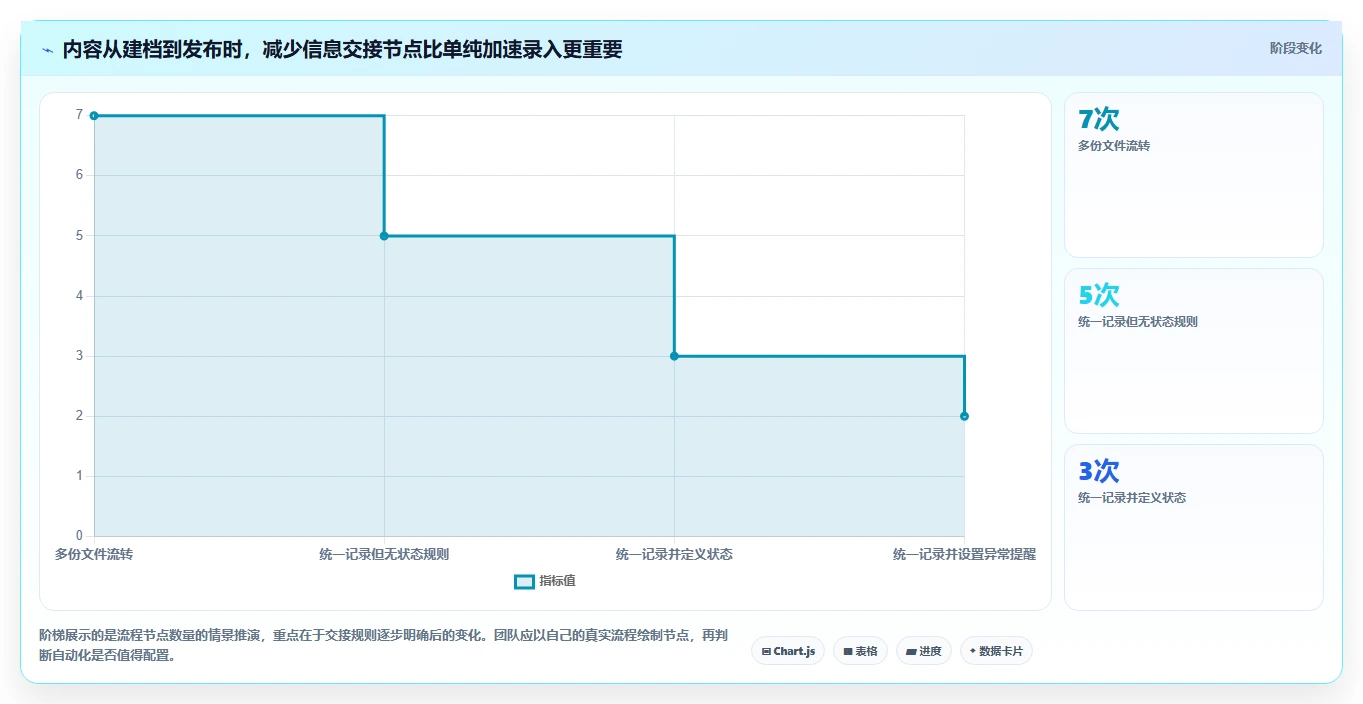The height and width of the screenshot is (704, 1363).
Task: Click the y-axis tick label 7
Action: point(79,115)
